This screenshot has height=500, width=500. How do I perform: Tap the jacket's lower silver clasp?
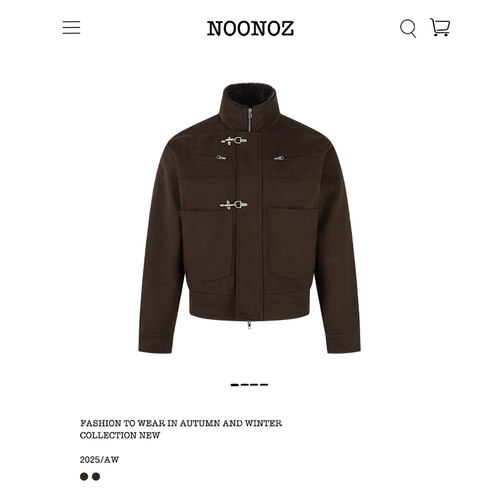[x=234, y=205]
